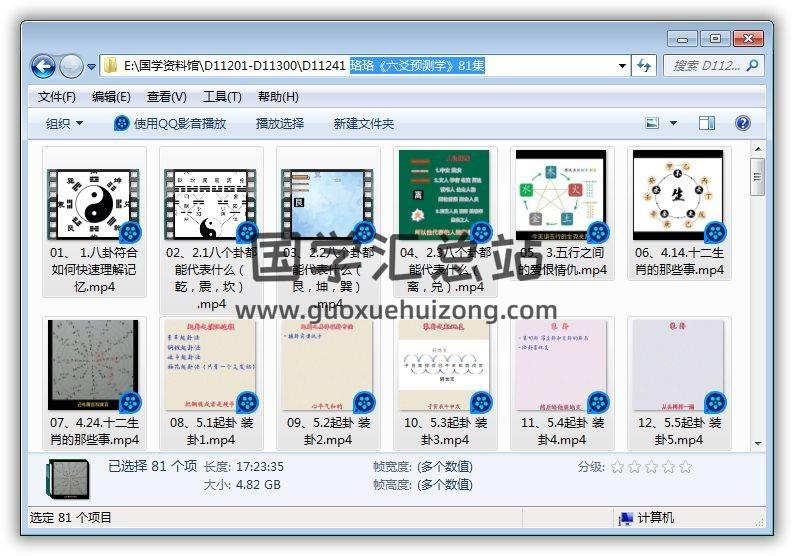794x556 pixels.
Task: Open the view options dropdown arrow
Action: click(x=673, y=123)
